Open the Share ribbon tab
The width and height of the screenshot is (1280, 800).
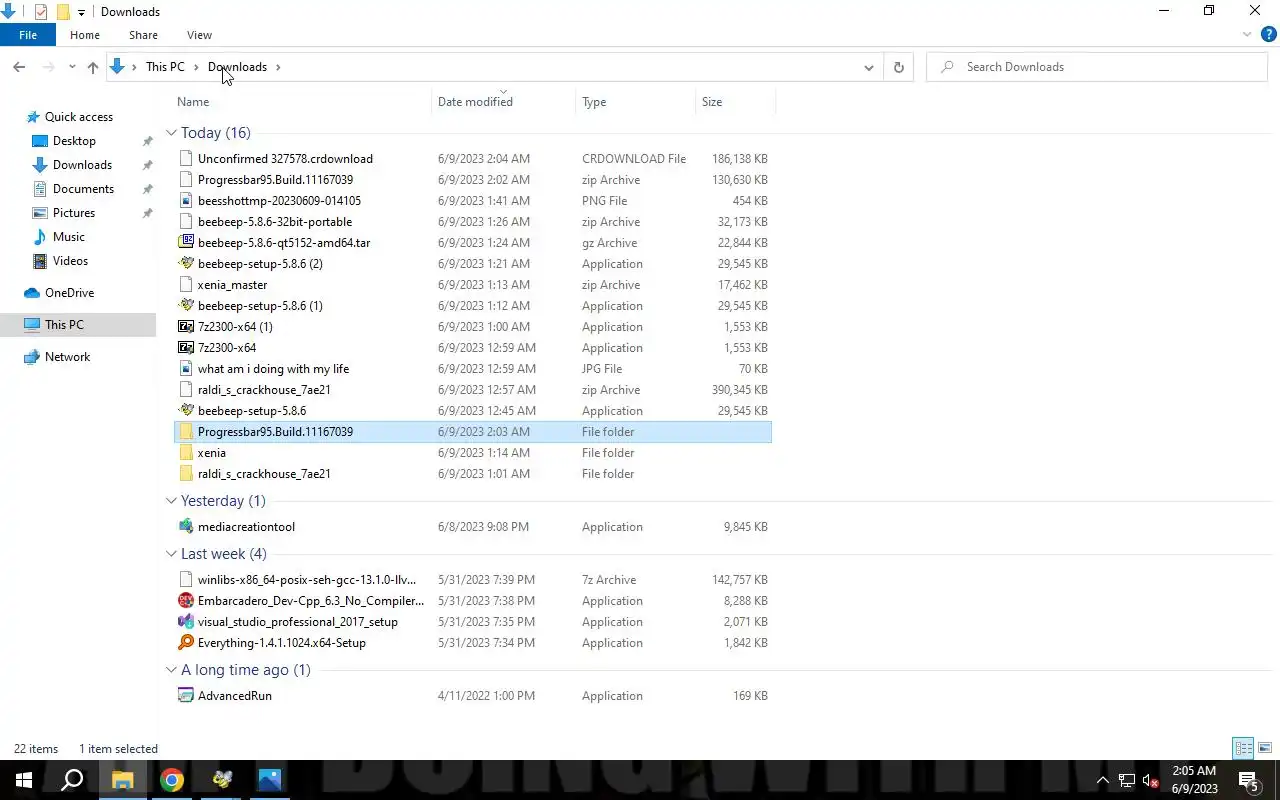tap(143, 35)
